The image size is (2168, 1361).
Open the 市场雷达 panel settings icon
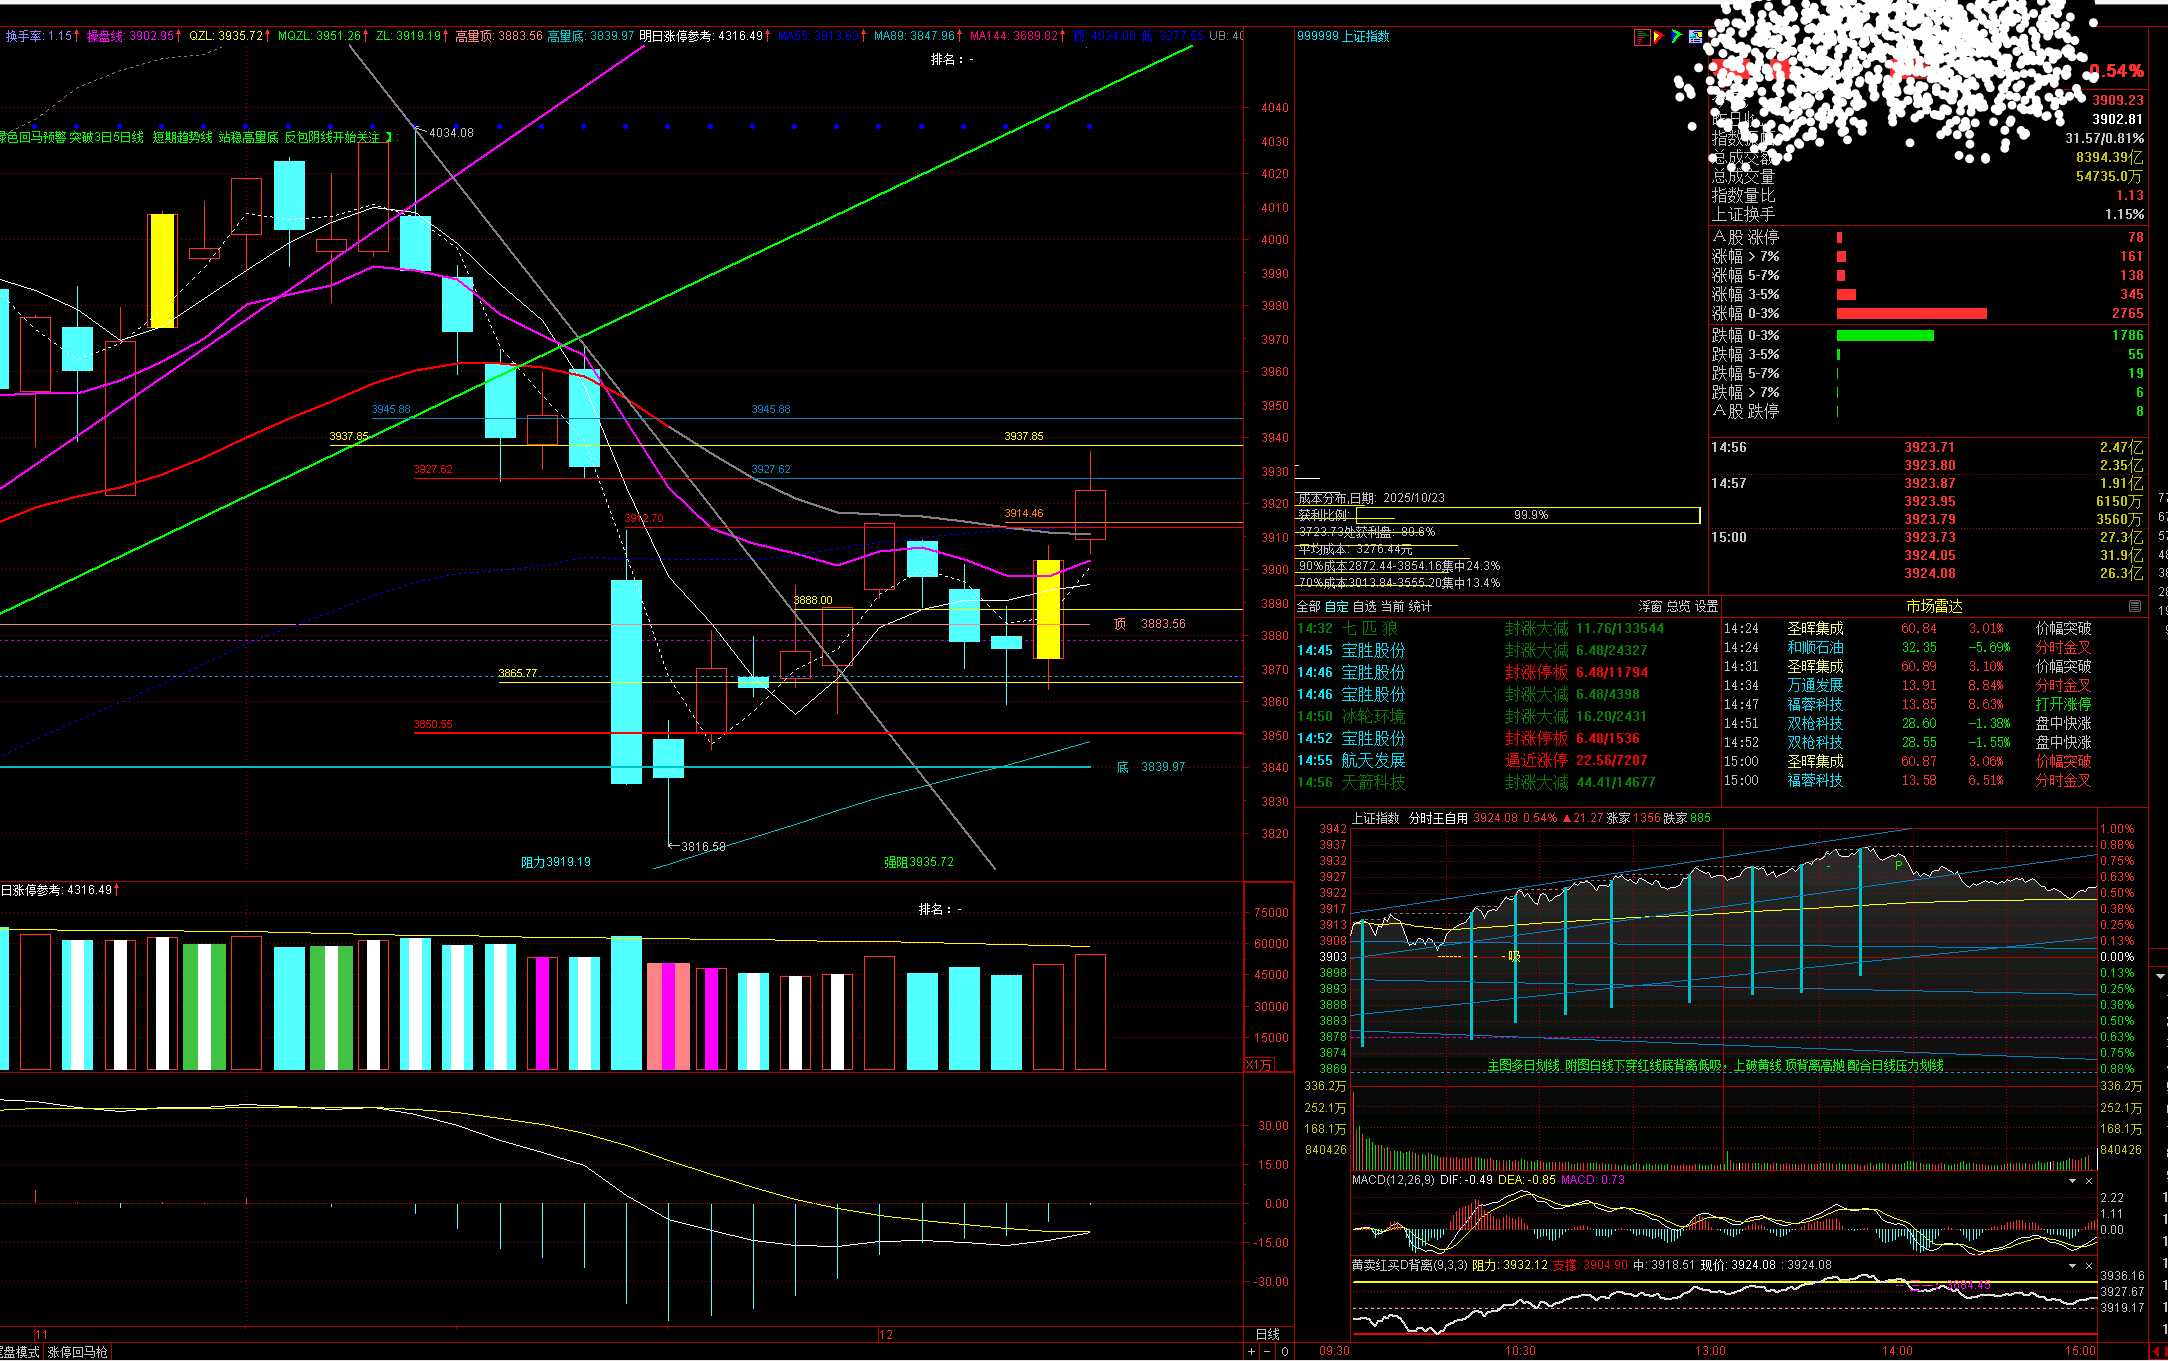point(2135,606)
